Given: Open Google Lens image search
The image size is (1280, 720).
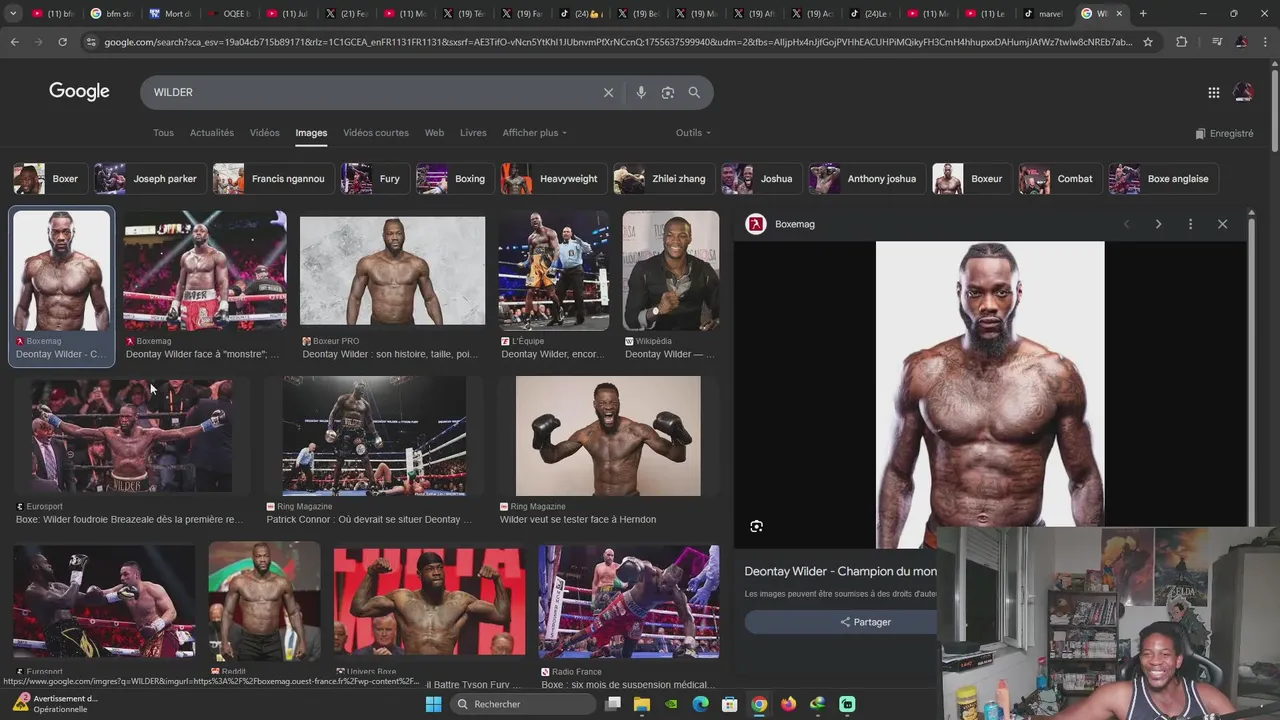Looking at the screenshot, I should [x=667, y=92].
